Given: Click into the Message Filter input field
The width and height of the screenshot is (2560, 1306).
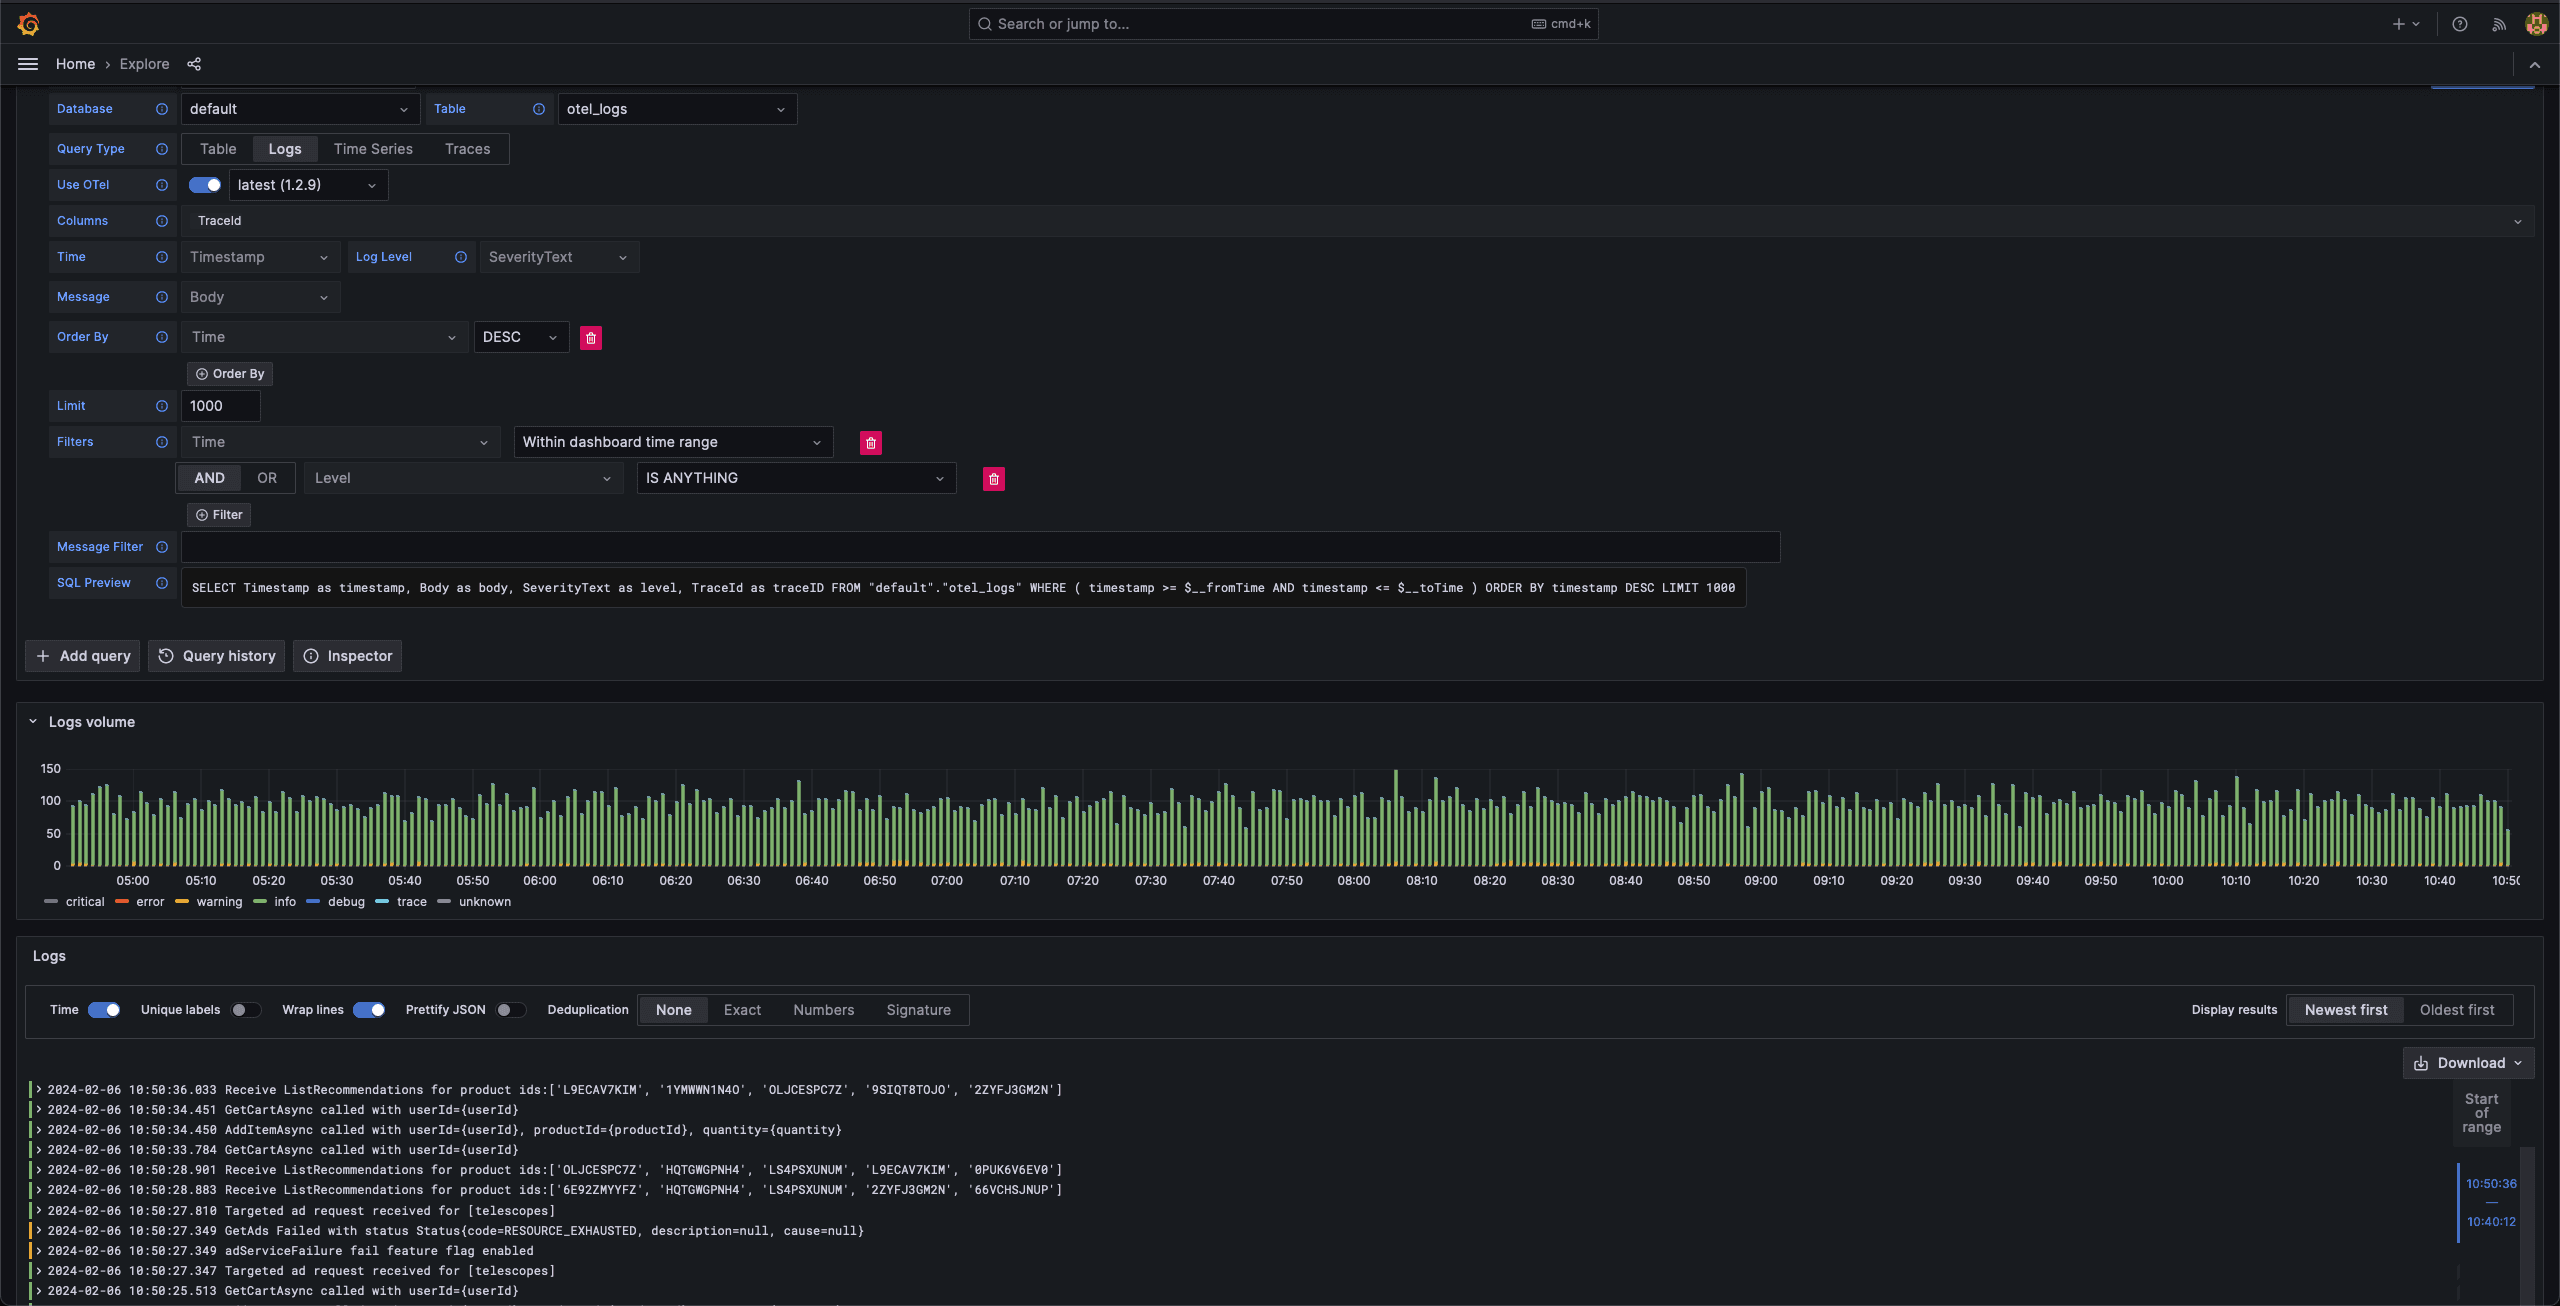Looking at the screenshot, I should [x=980, y=547].
